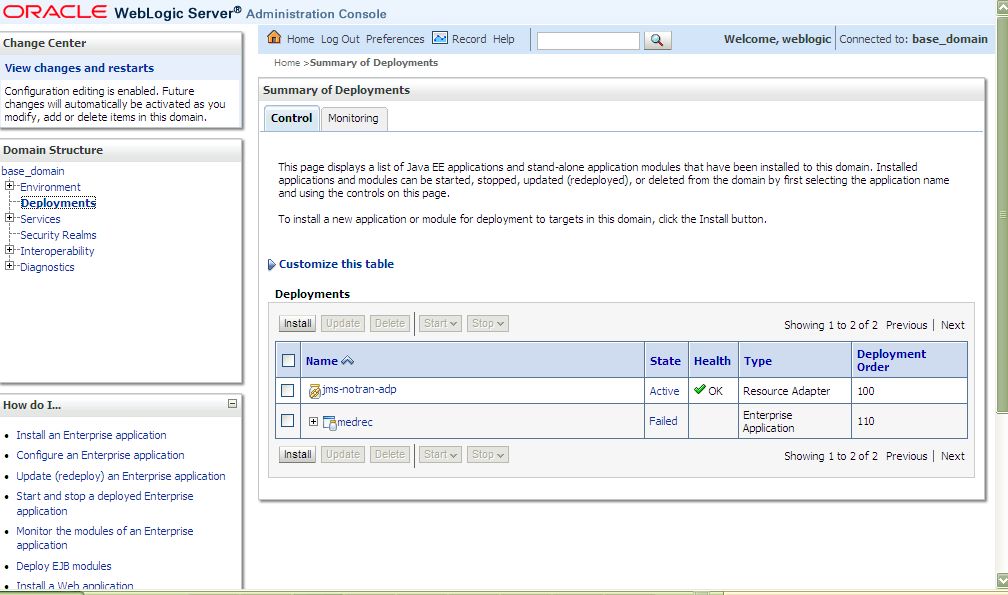The width and height of the screenshot is (1008, 595).
Task: Switch to the Monitoring tab
Action: (354, 118)
